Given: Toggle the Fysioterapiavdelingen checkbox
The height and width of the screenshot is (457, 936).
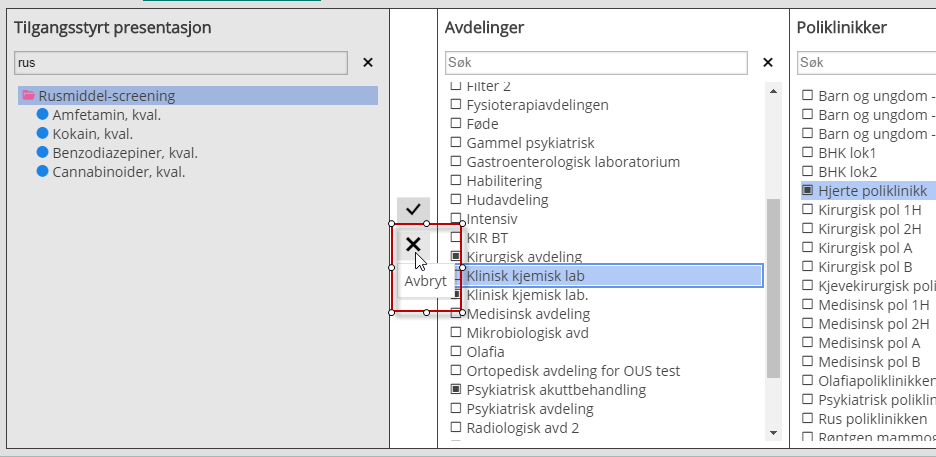Looking at the screenshot, I should (x=456, y=105).
